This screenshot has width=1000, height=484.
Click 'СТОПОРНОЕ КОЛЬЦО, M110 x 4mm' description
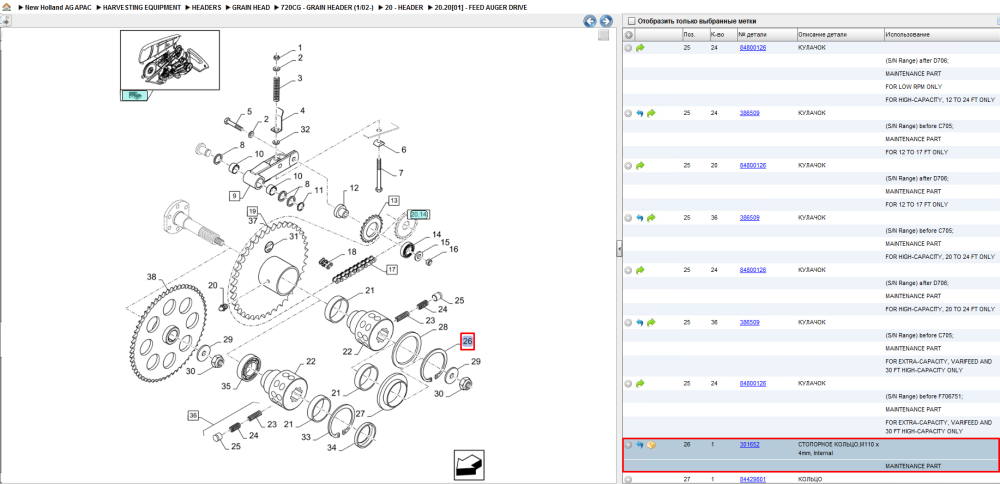pyautogui.click(x=839, y=448)
